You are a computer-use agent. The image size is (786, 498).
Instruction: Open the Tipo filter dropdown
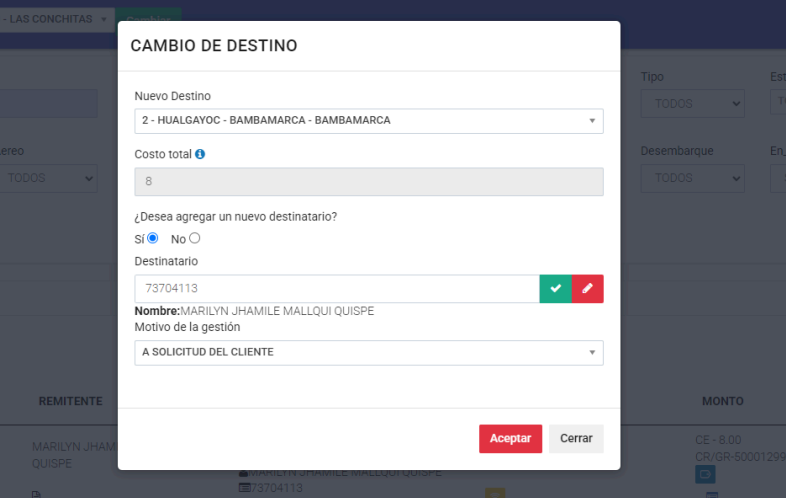692,104
